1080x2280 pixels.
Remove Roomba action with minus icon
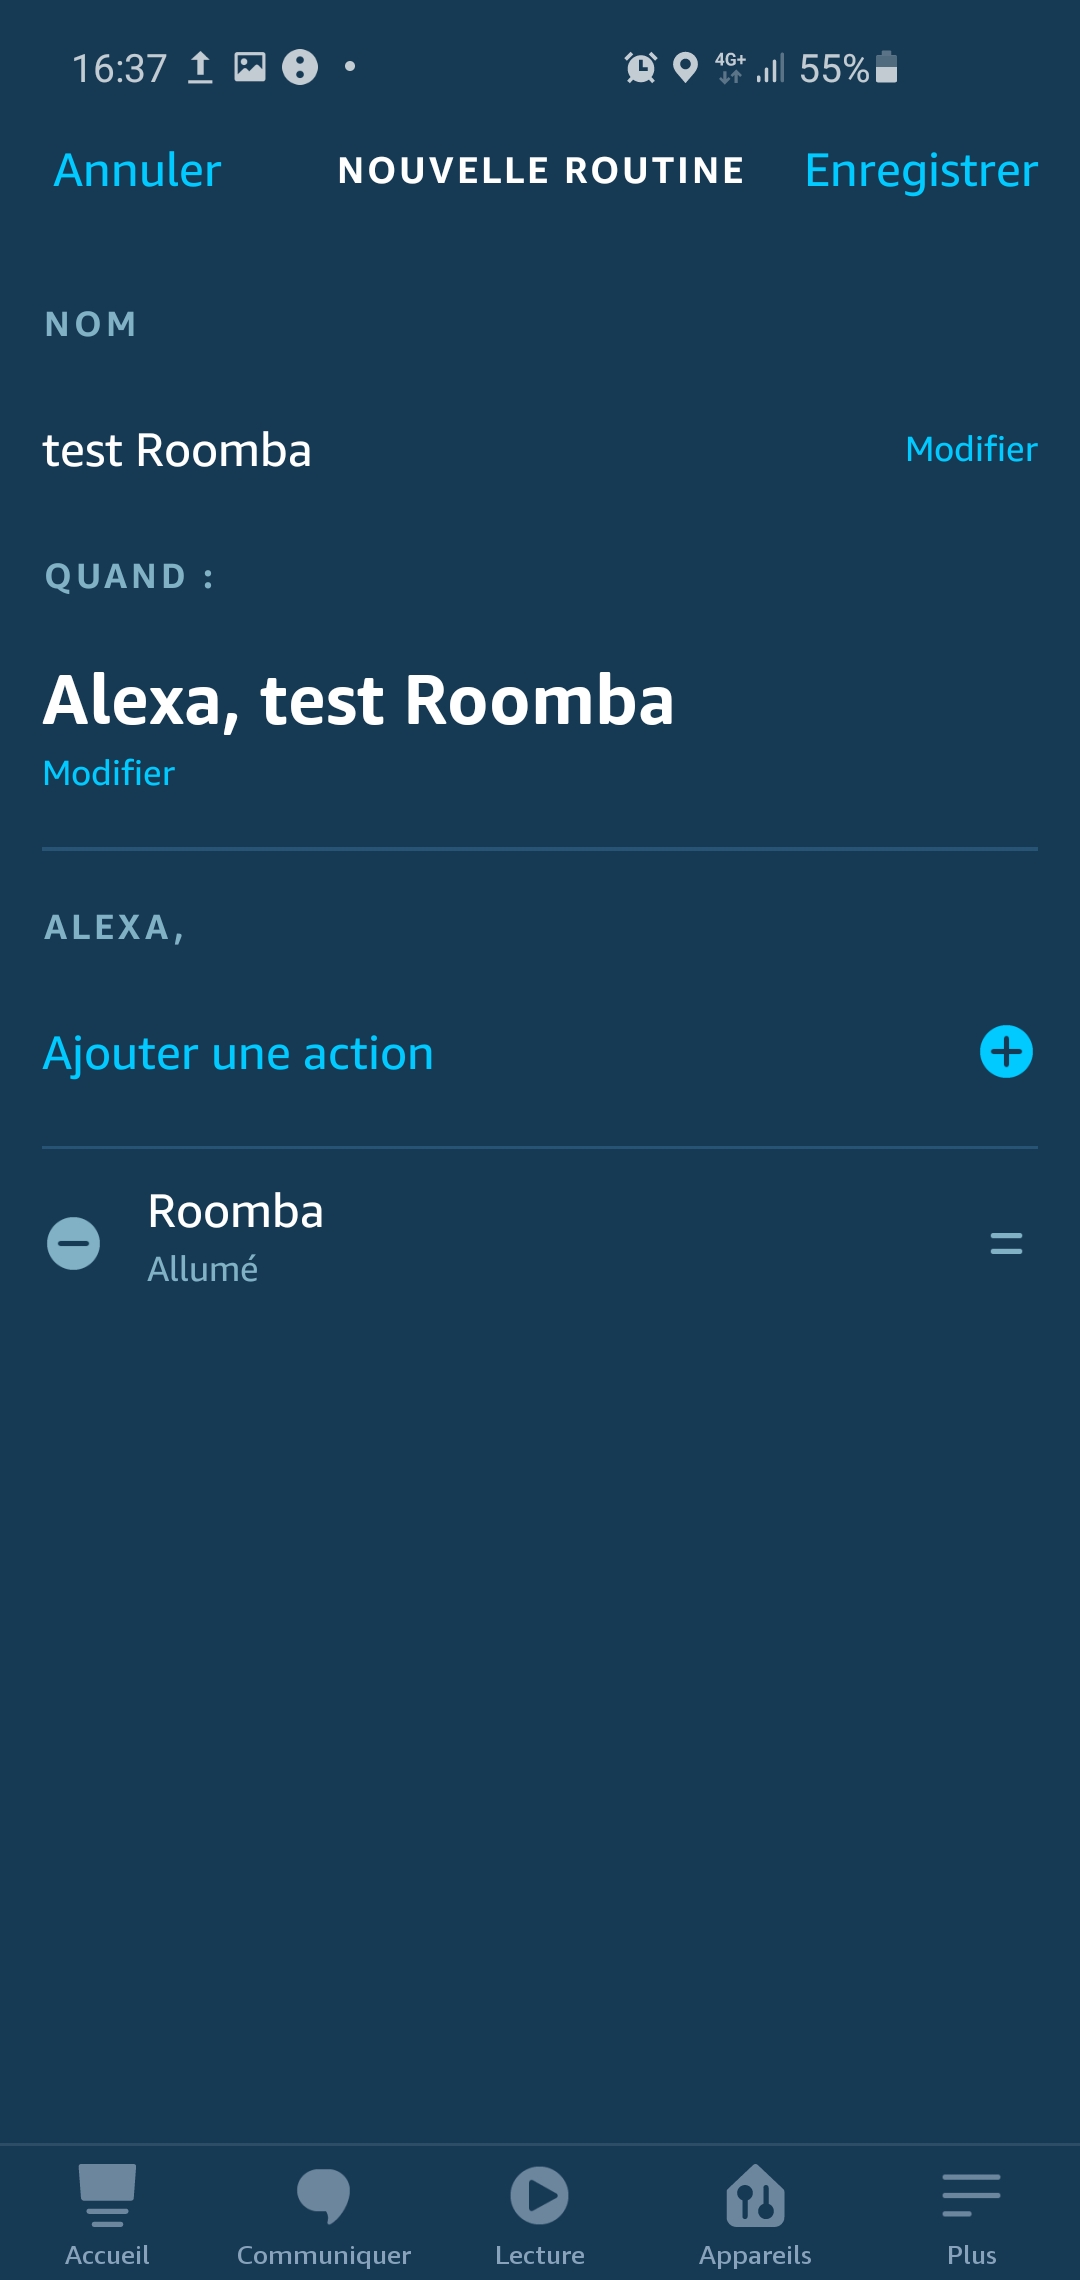(x=74, y=1243)
